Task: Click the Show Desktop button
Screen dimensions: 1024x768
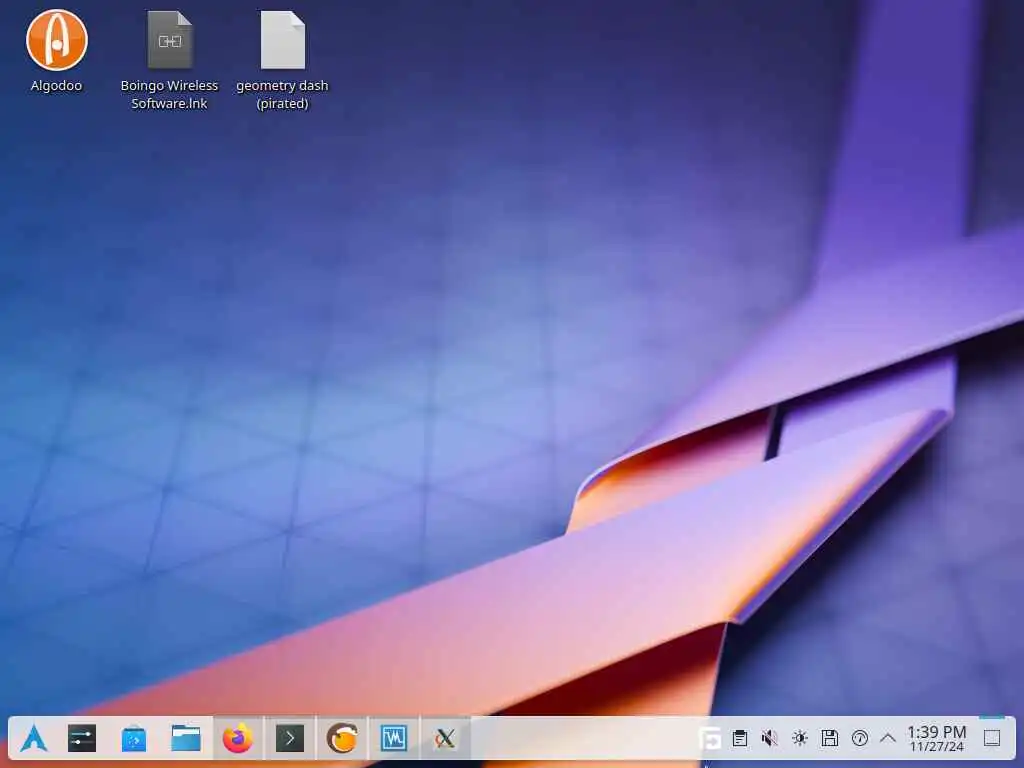Action: (992, 739)
